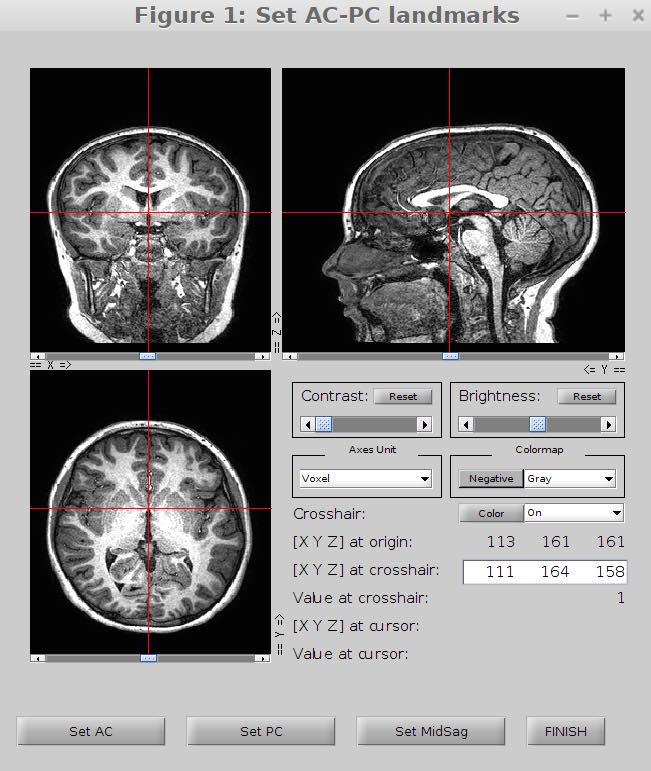The image size is (651, 771).
Task: Toggle the Negative colormap button
Action: point(490,479)
